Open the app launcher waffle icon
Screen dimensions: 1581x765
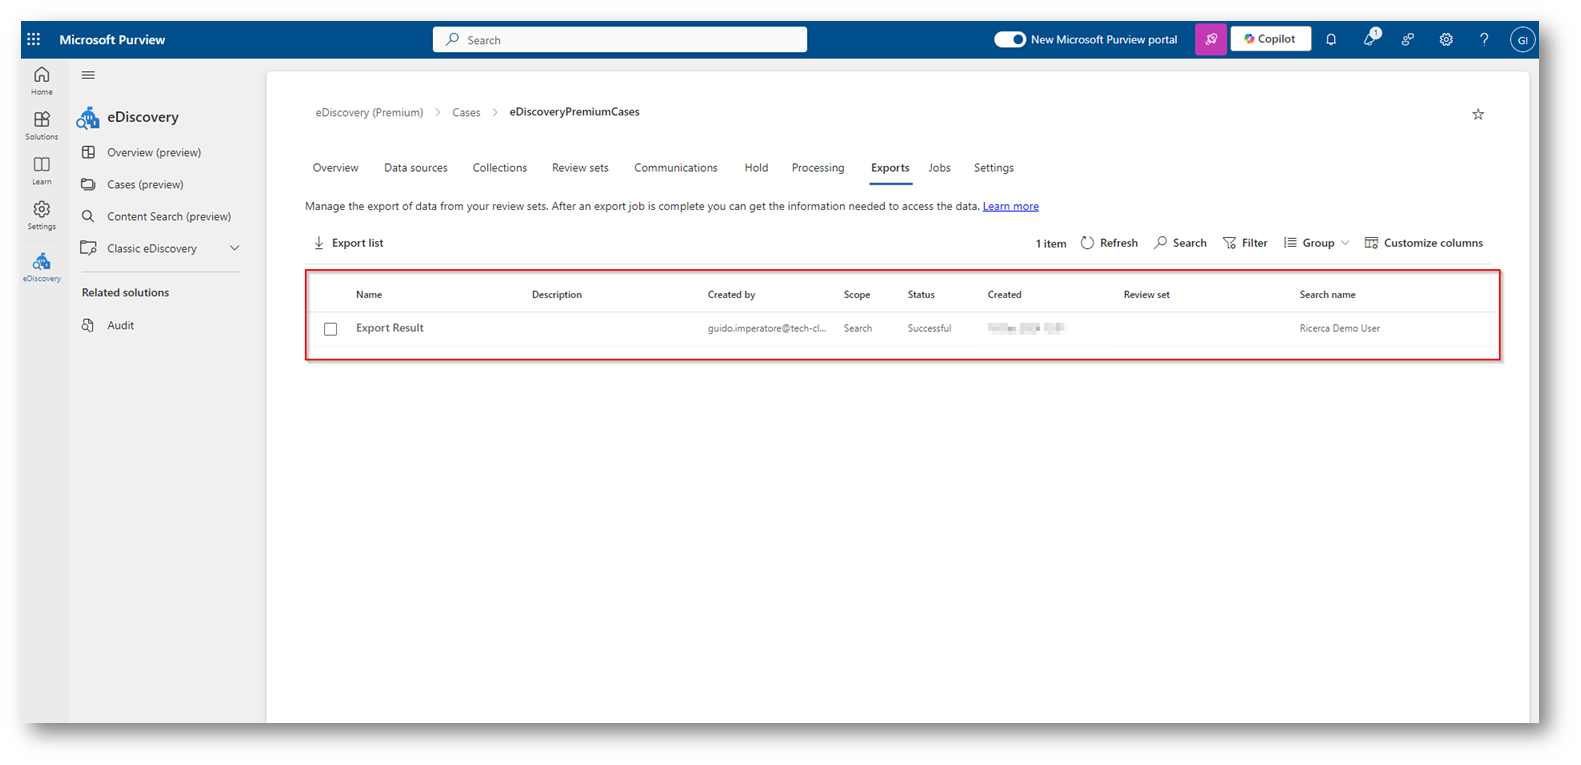[x=33, y=39]
